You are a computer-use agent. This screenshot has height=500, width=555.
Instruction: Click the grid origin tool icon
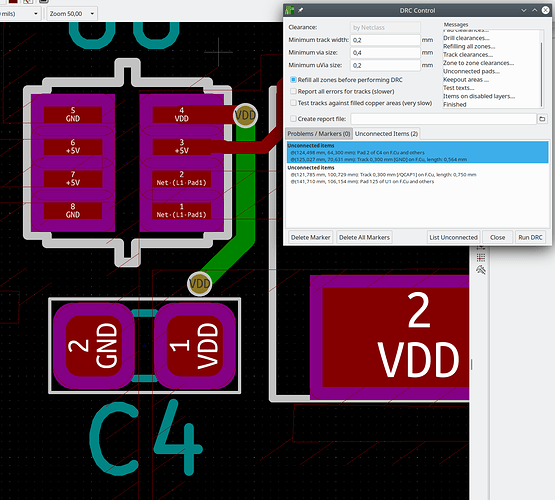click(x=481, y=257)
